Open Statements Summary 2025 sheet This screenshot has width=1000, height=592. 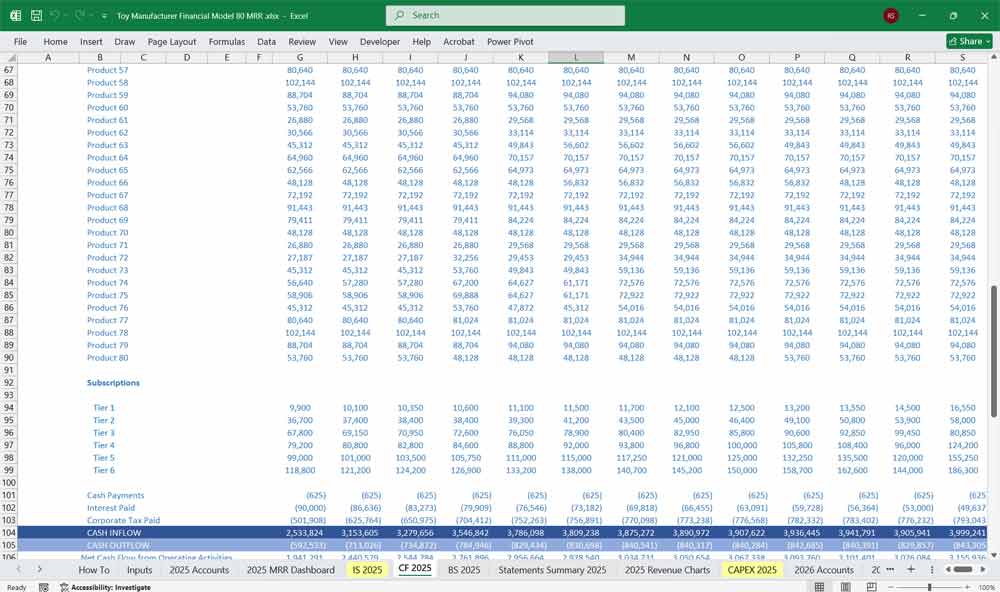552,570
